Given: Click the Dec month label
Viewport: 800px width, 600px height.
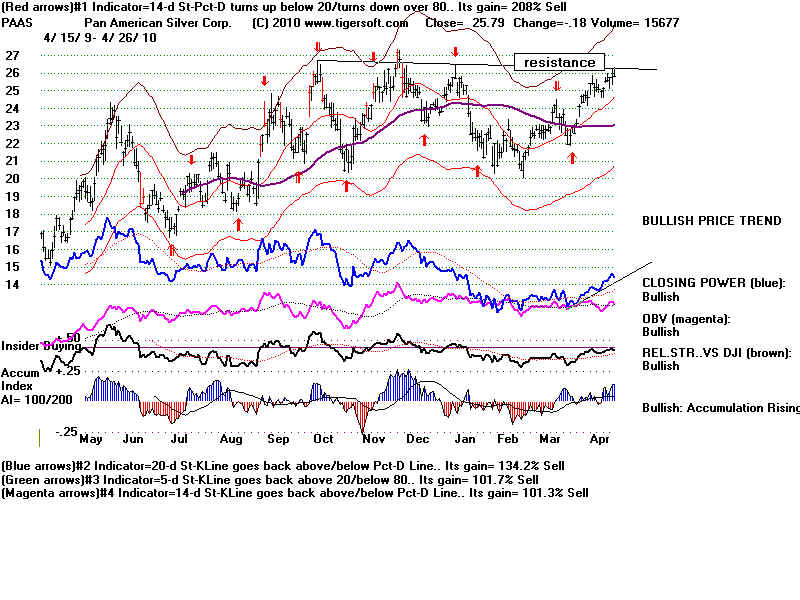Looking at the screenshot, I should [x=418, y=439].
